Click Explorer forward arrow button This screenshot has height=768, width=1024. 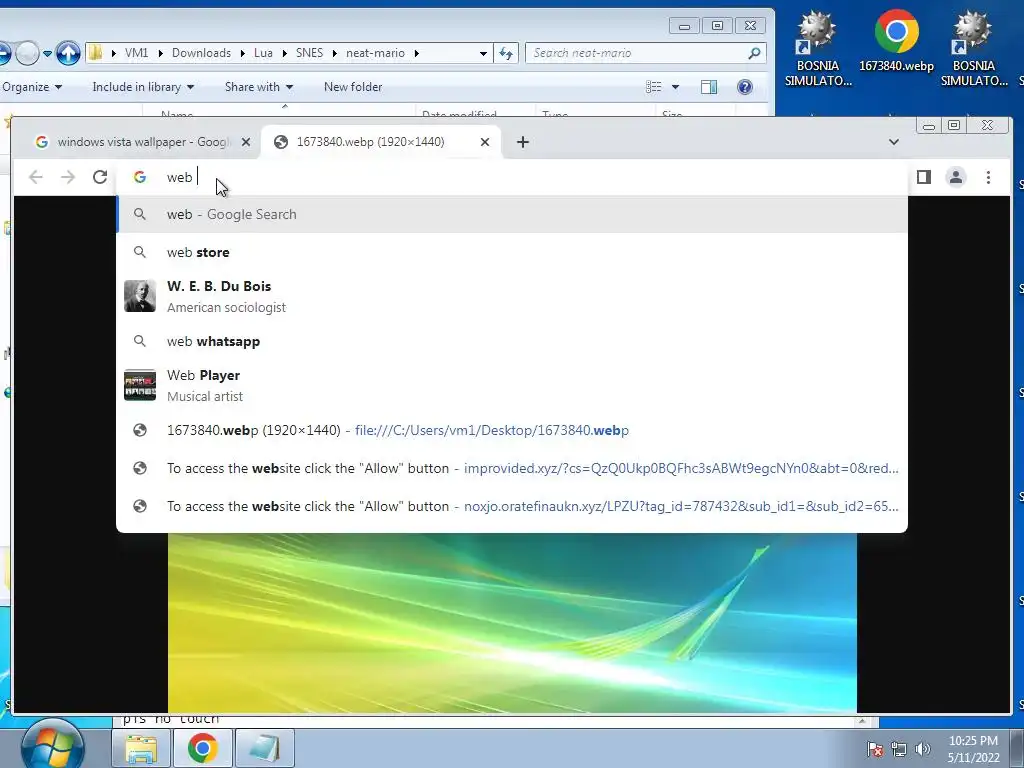(x=27, y=53)
